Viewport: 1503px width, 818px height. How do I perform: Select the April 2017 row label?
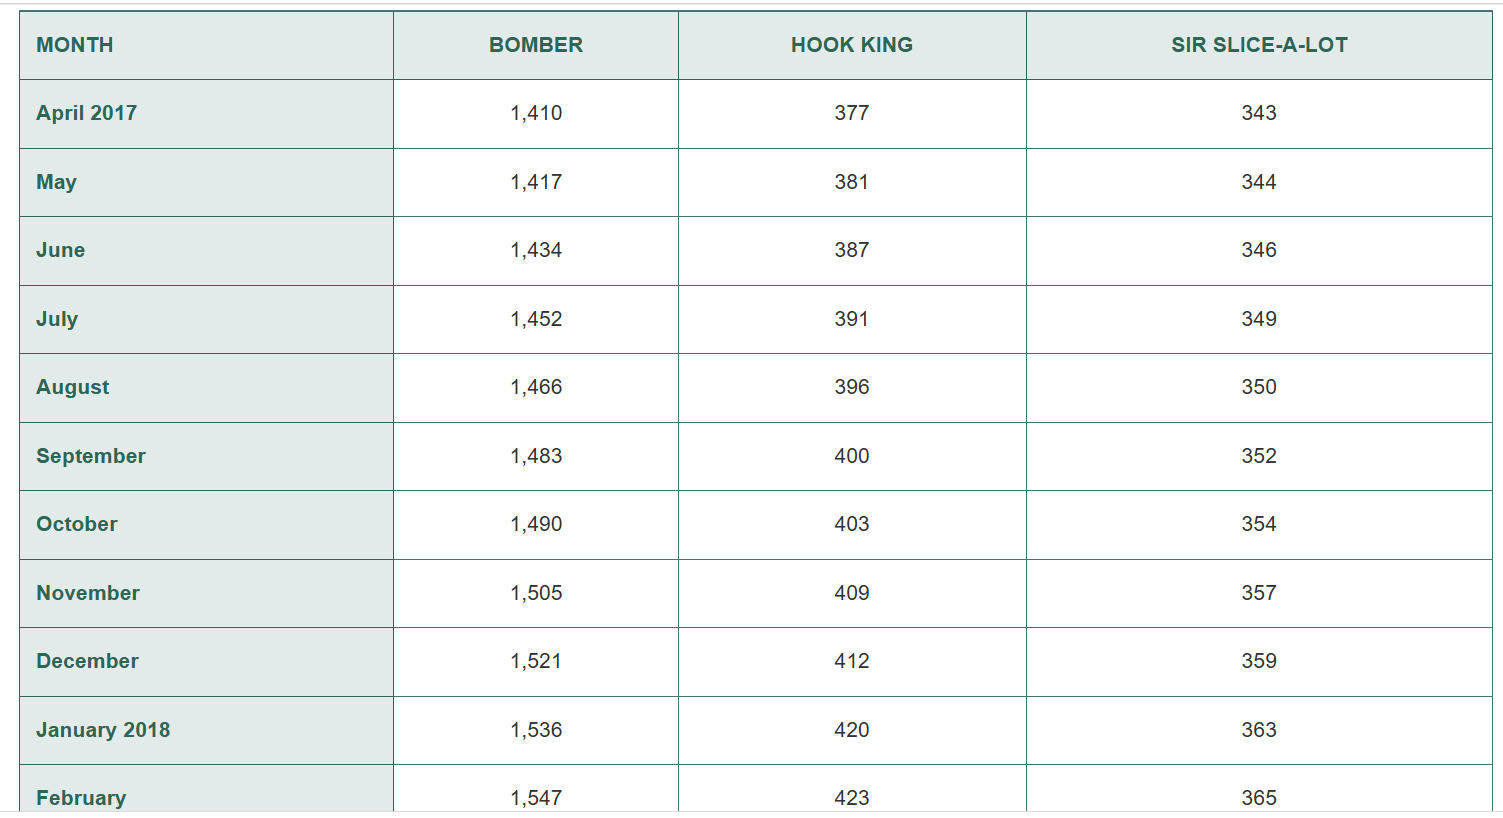[x=87, y=113]
